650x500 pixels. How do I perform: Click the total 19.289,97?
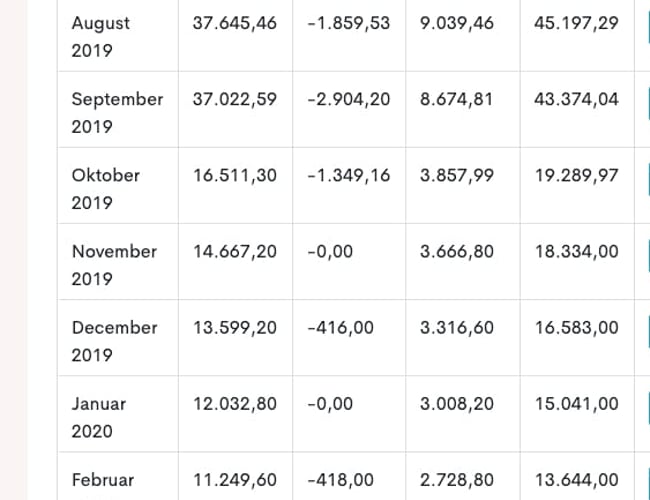point(577,175)
